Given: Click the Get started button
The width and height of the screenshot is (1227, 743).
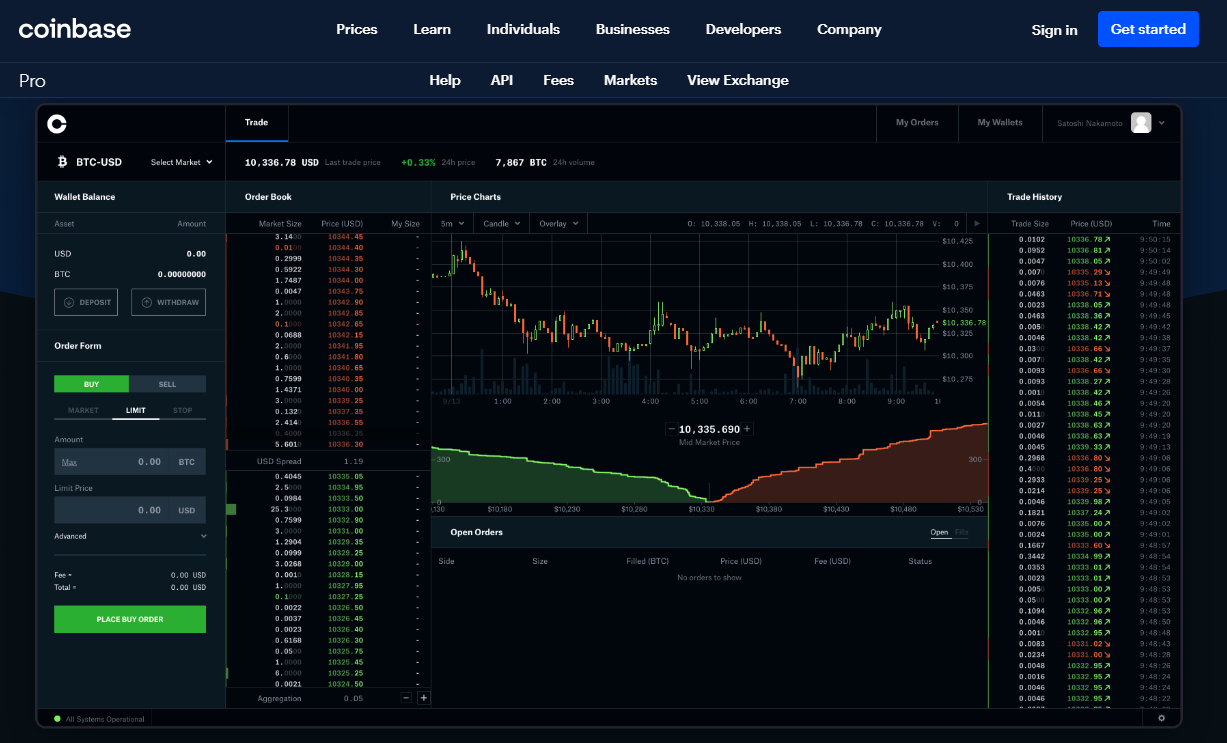Looking at the screenshot, I should tap(1148, 29).
